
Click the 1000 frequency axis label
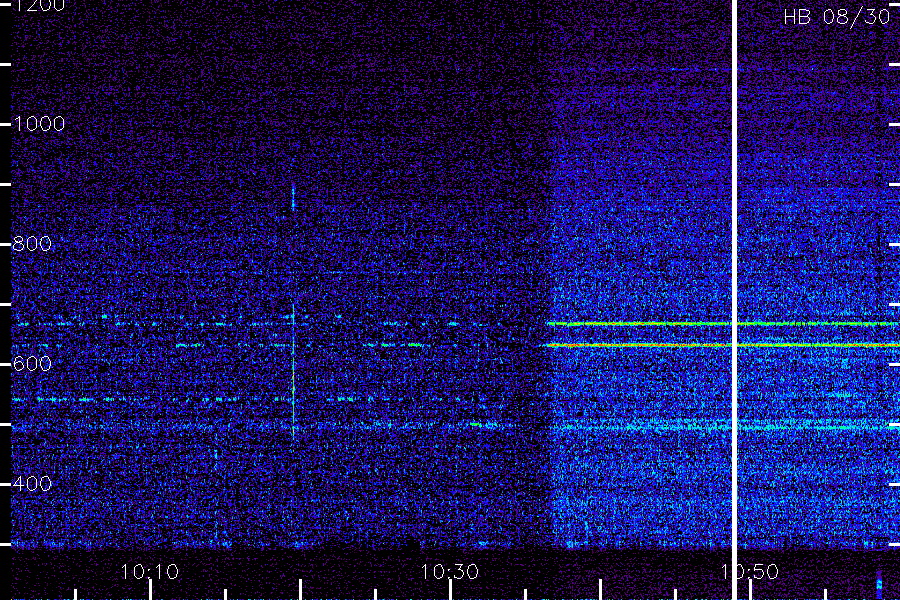click(x=39, y=124)
